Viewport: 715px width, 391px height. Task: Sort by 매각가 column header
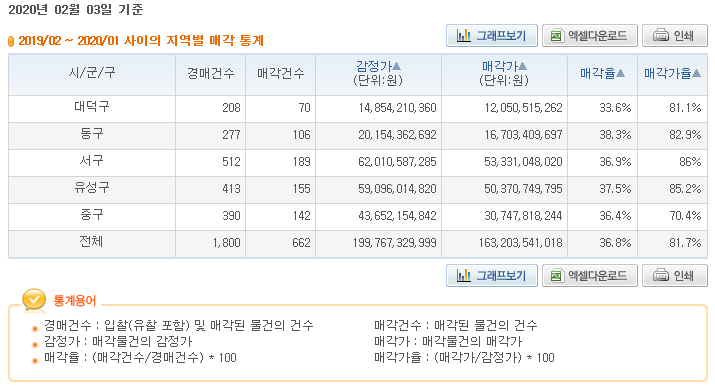pos(504,67)
